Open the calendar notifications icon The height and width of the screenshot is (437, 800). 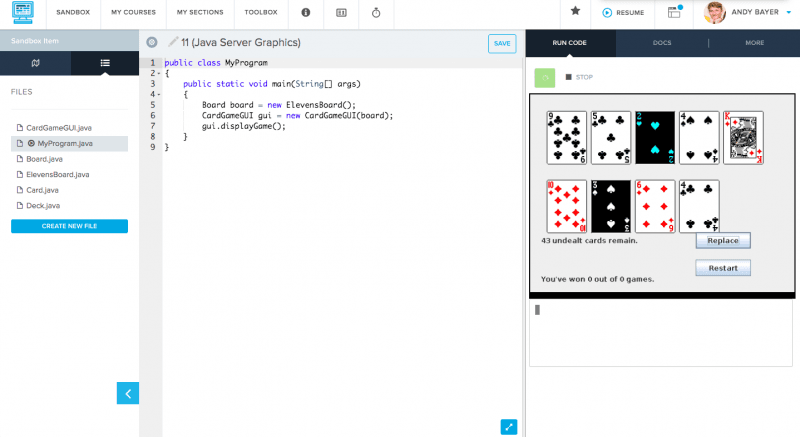coord(674,13)
